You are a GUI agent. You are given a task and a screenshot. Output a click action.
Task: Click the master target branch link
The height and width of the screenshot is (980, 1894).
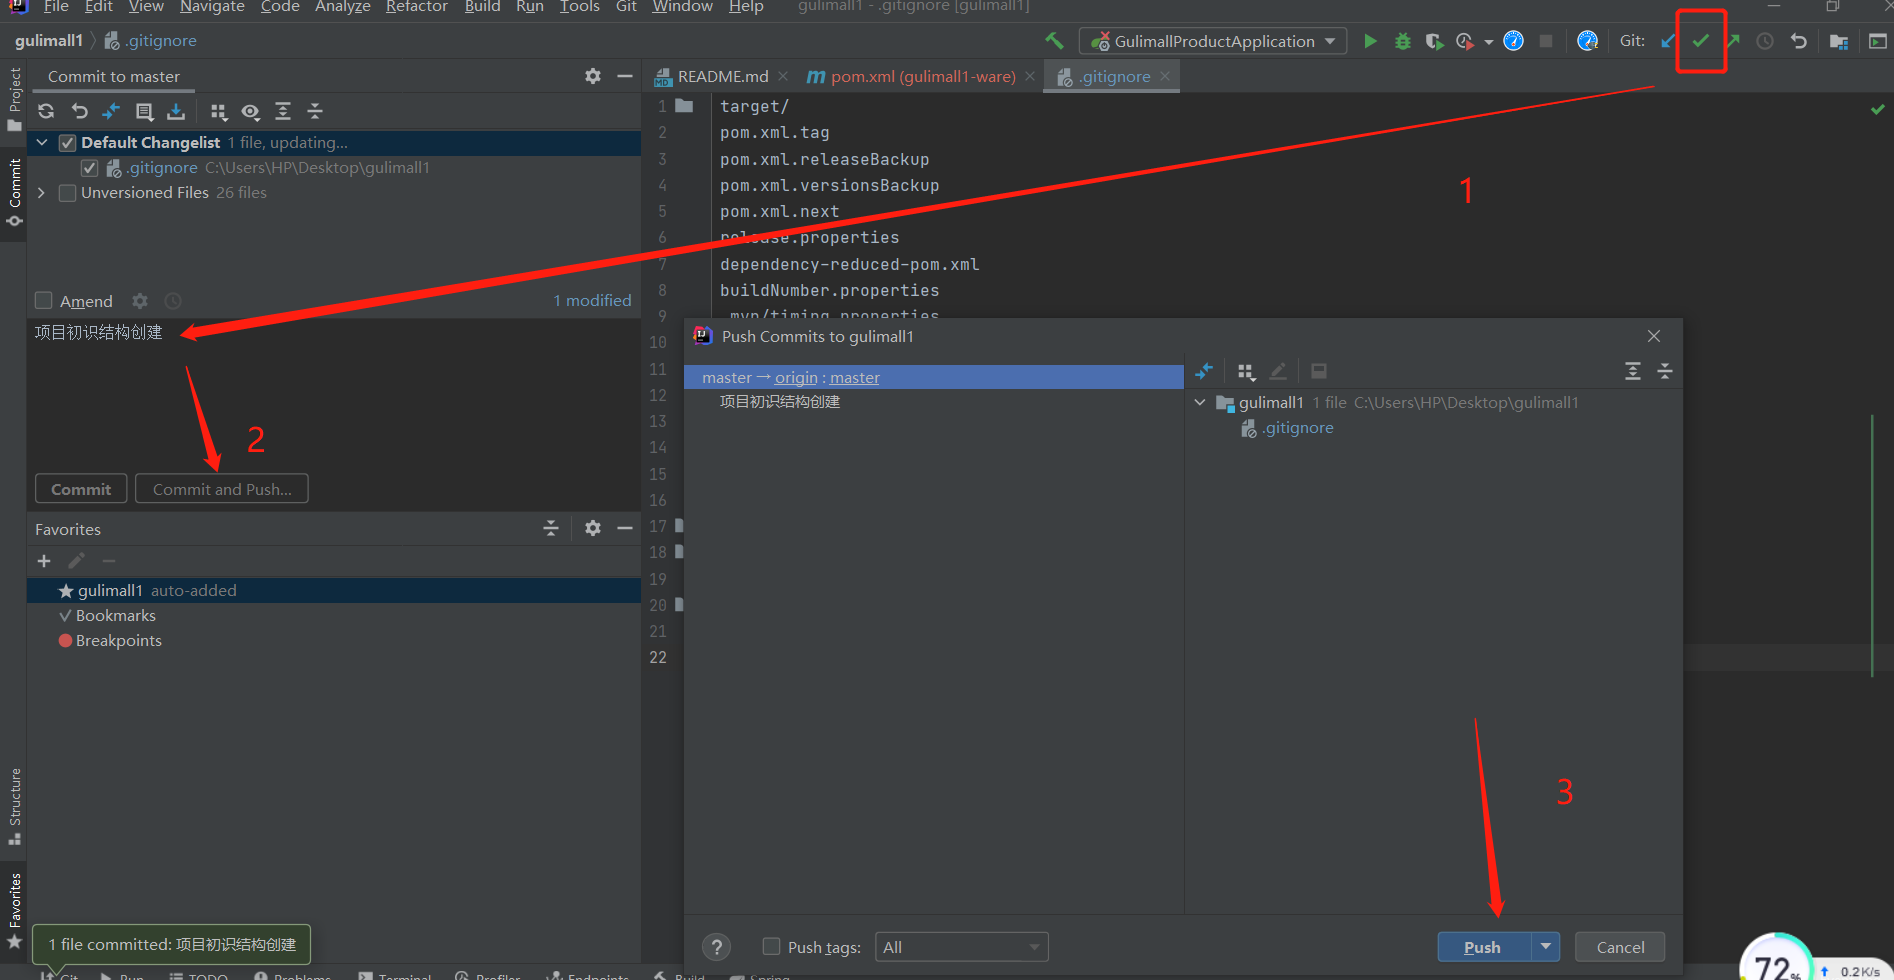coord(855,378)
